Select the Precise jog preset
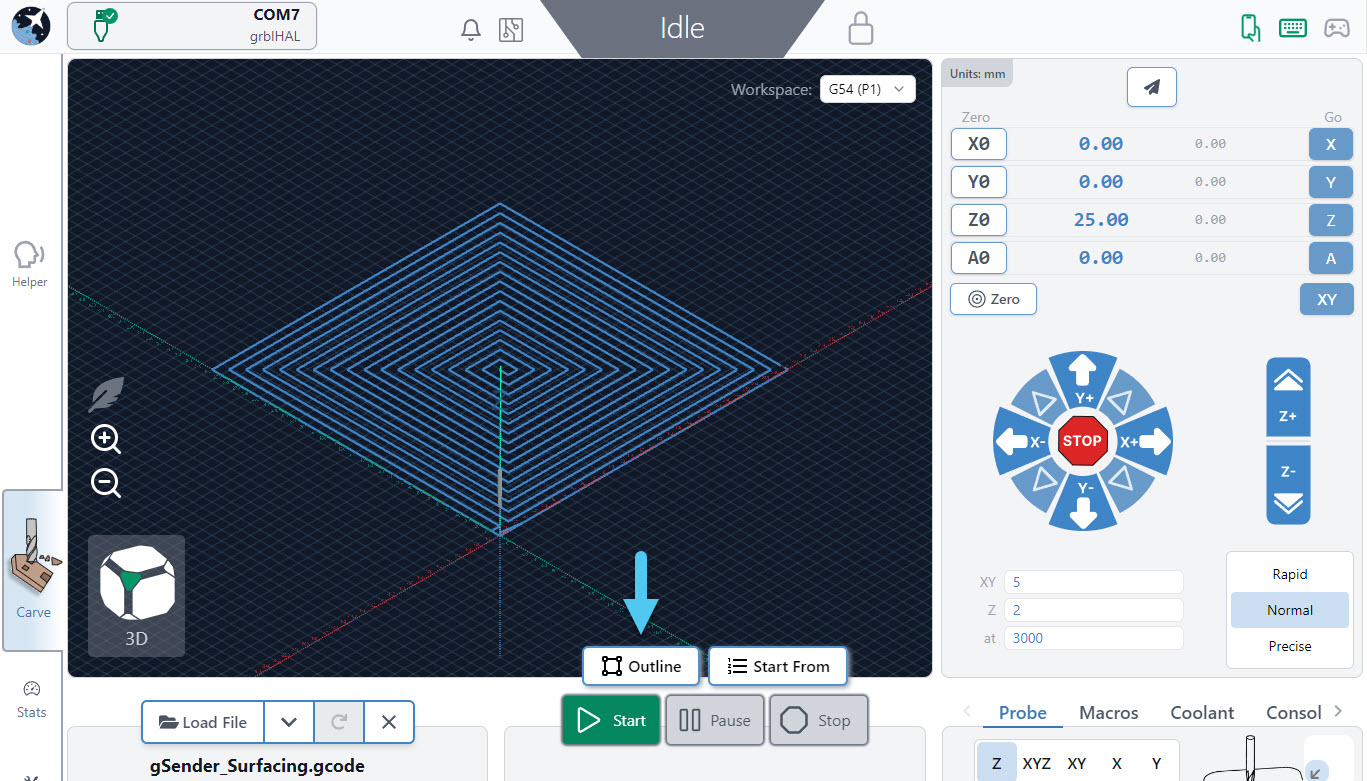The width and height of the screenshot is (1367, 781). coord(1289,646)
